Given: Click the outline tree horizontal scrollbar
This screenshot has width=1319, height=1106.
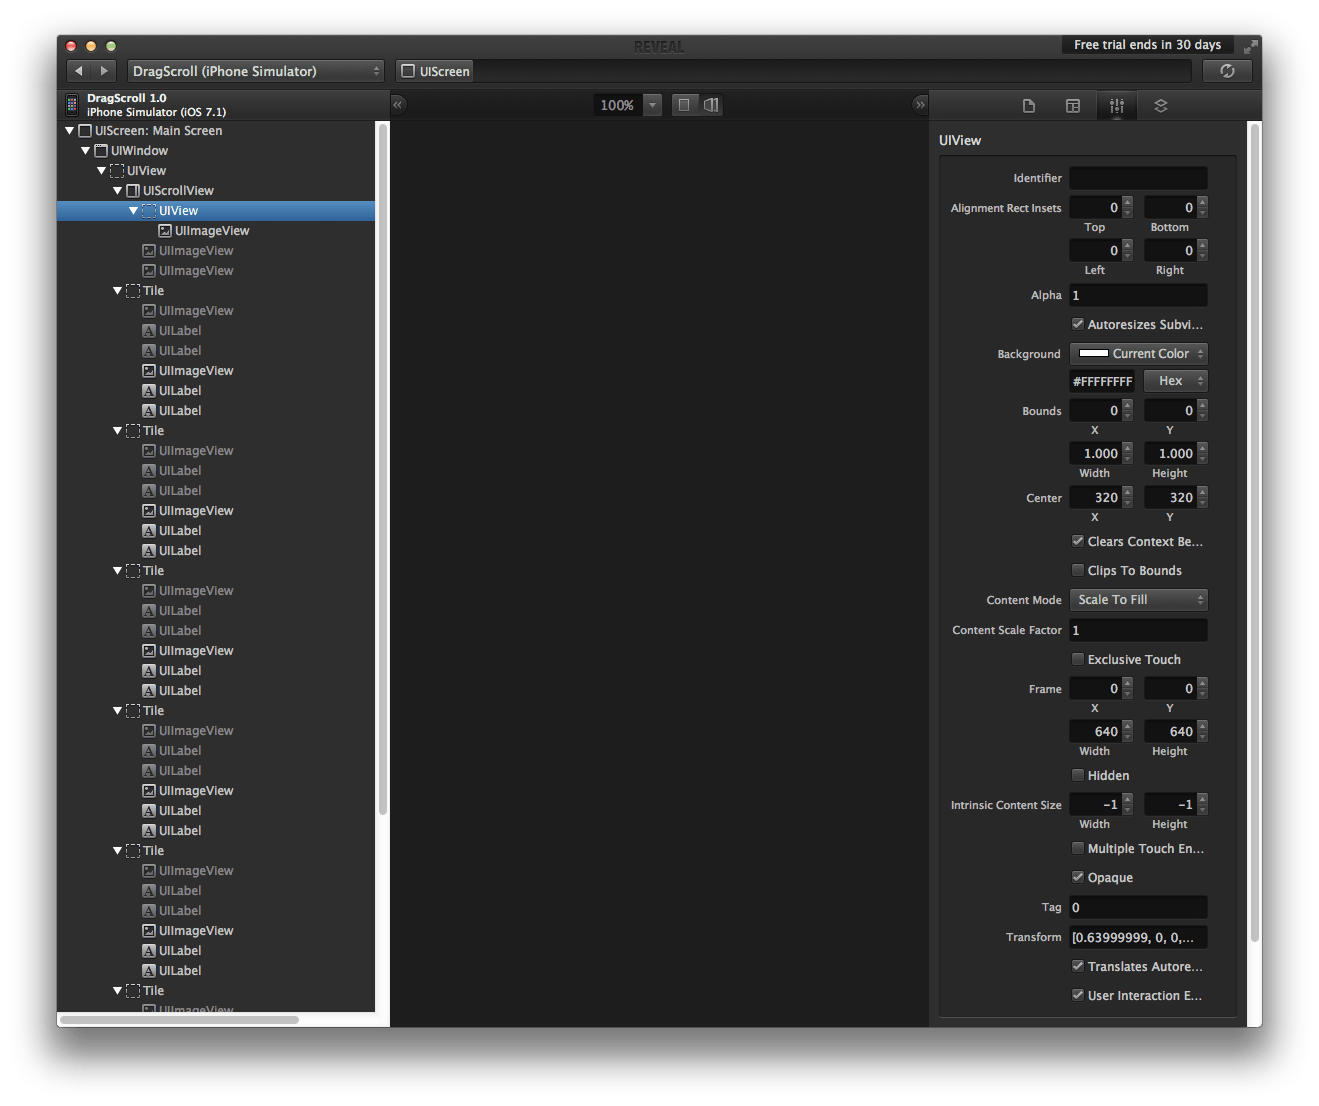Looking at the screenshot, I should (180, 1020).
